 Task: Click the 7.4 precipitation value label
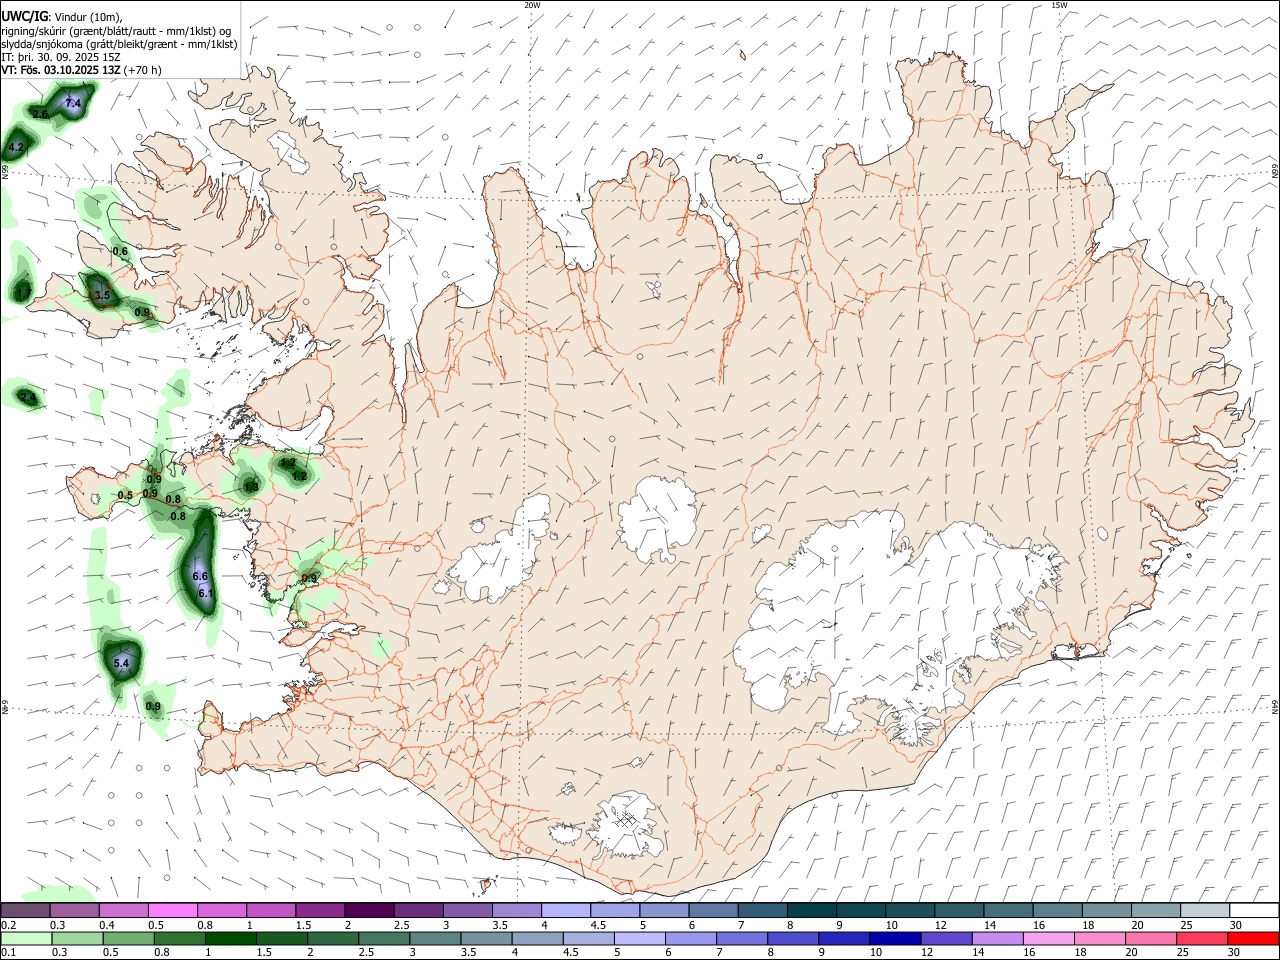pos(73,103)
